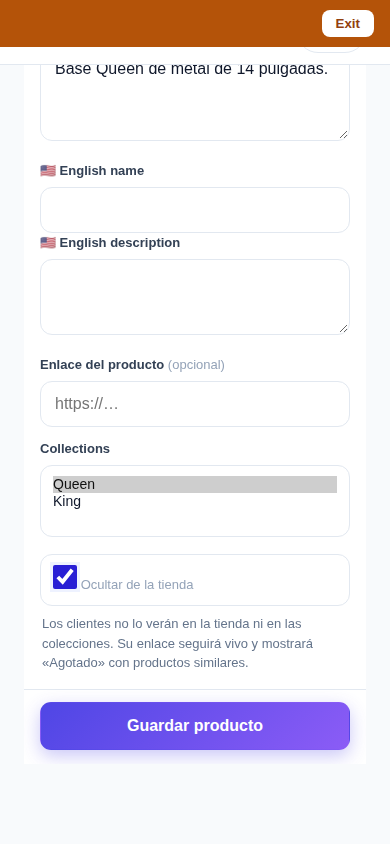Save with Guardar producto button
The image size is (390, 844).
click(195, 726)
